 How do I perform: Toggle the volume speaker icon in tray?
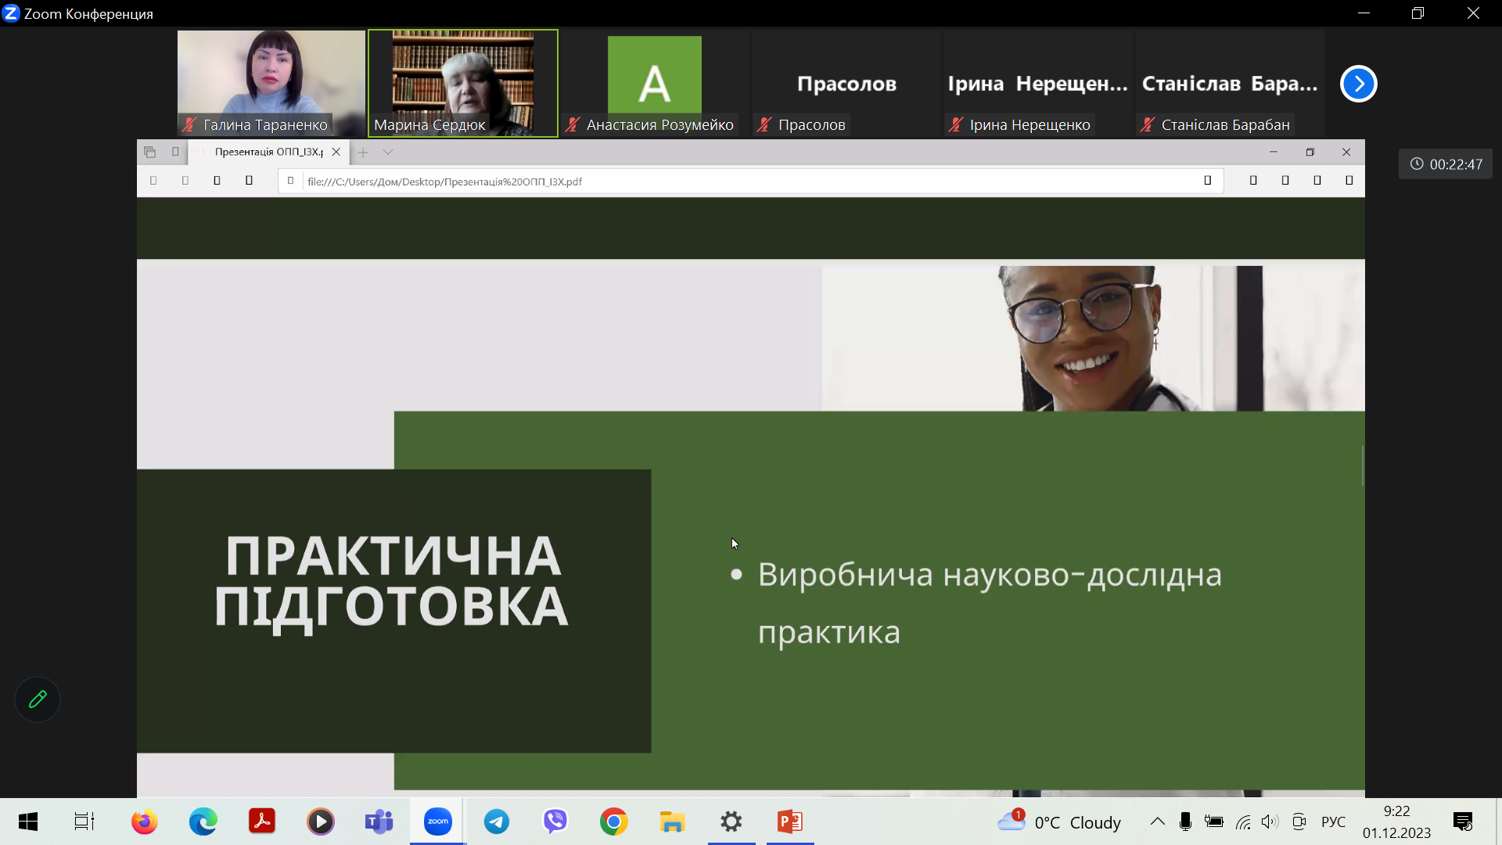pyautogui.click(x=1270, y=822)
